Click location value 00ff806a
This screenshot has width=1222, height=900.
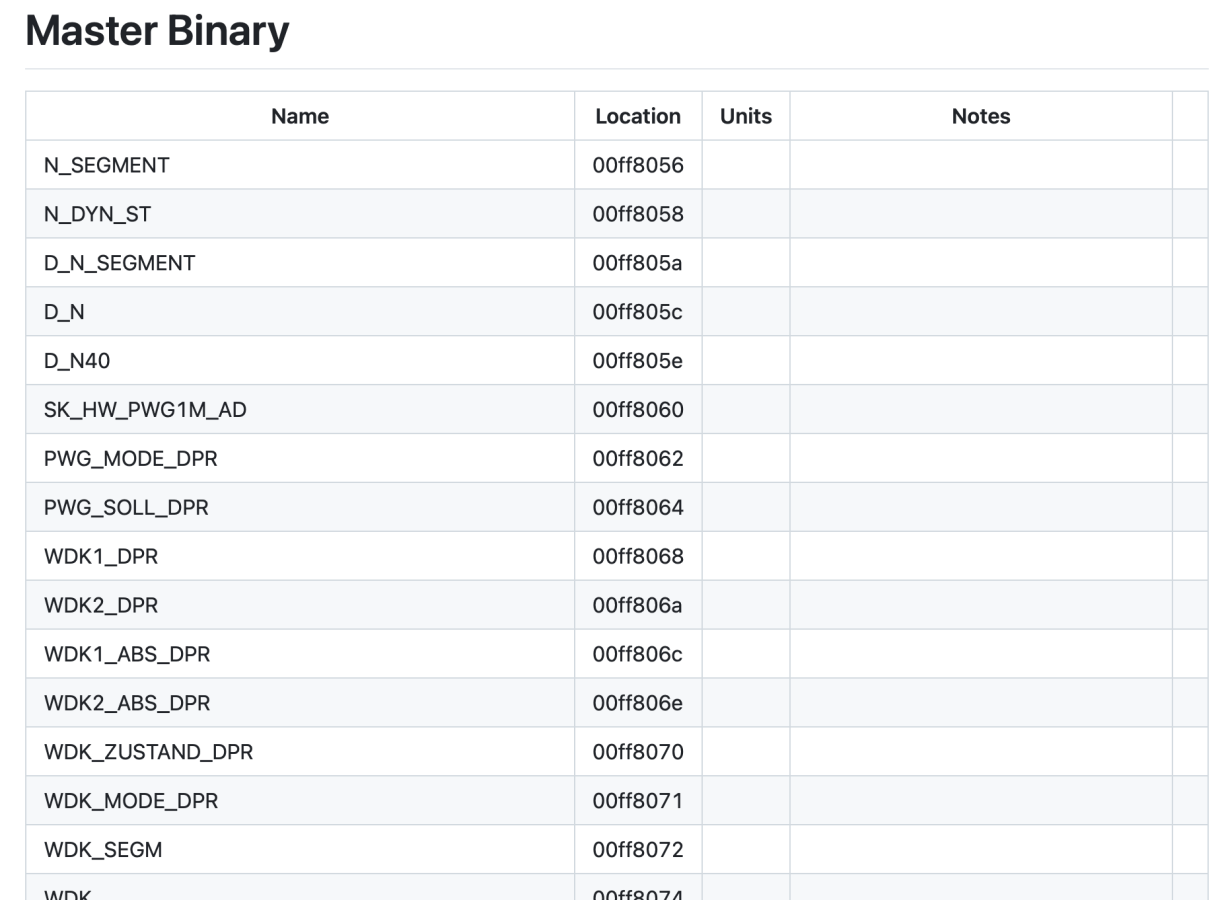pos(638,606)
